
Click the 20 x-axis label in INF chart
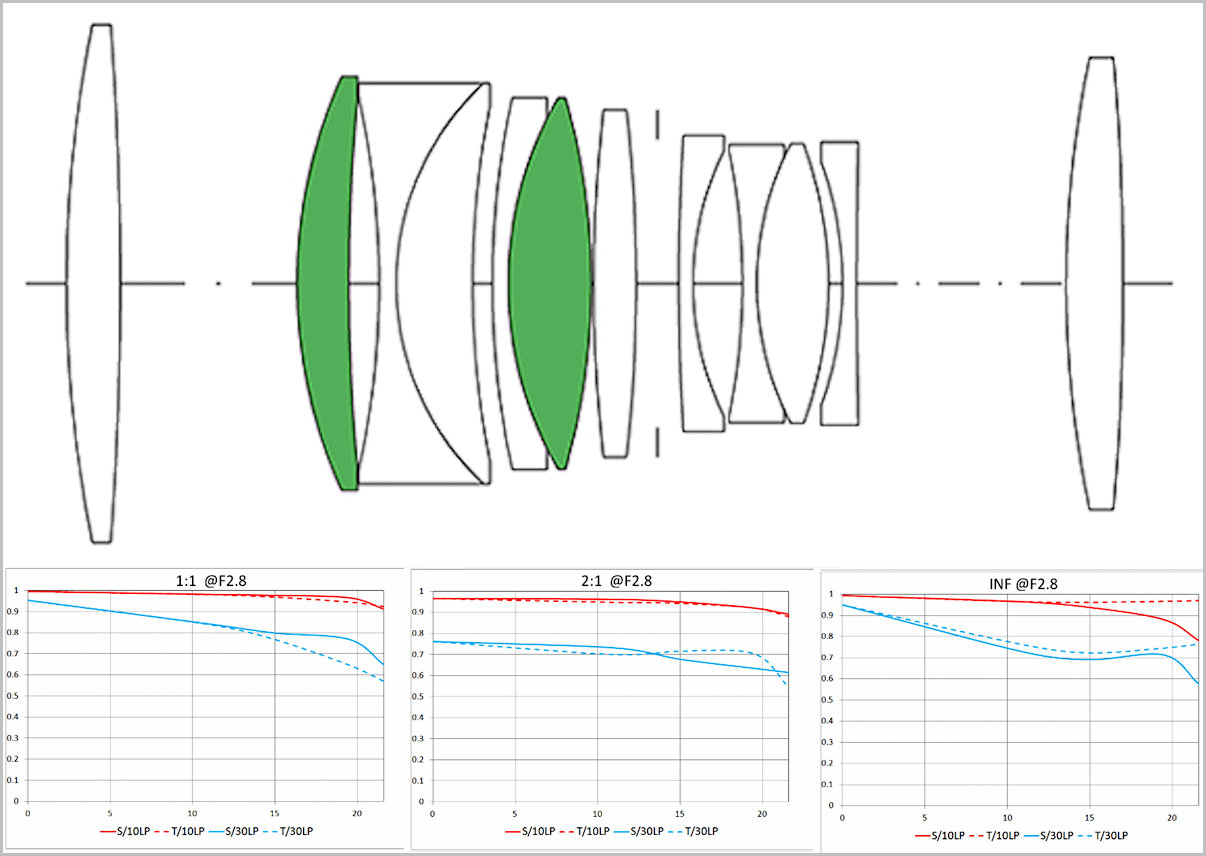(x=1172, y=818)
